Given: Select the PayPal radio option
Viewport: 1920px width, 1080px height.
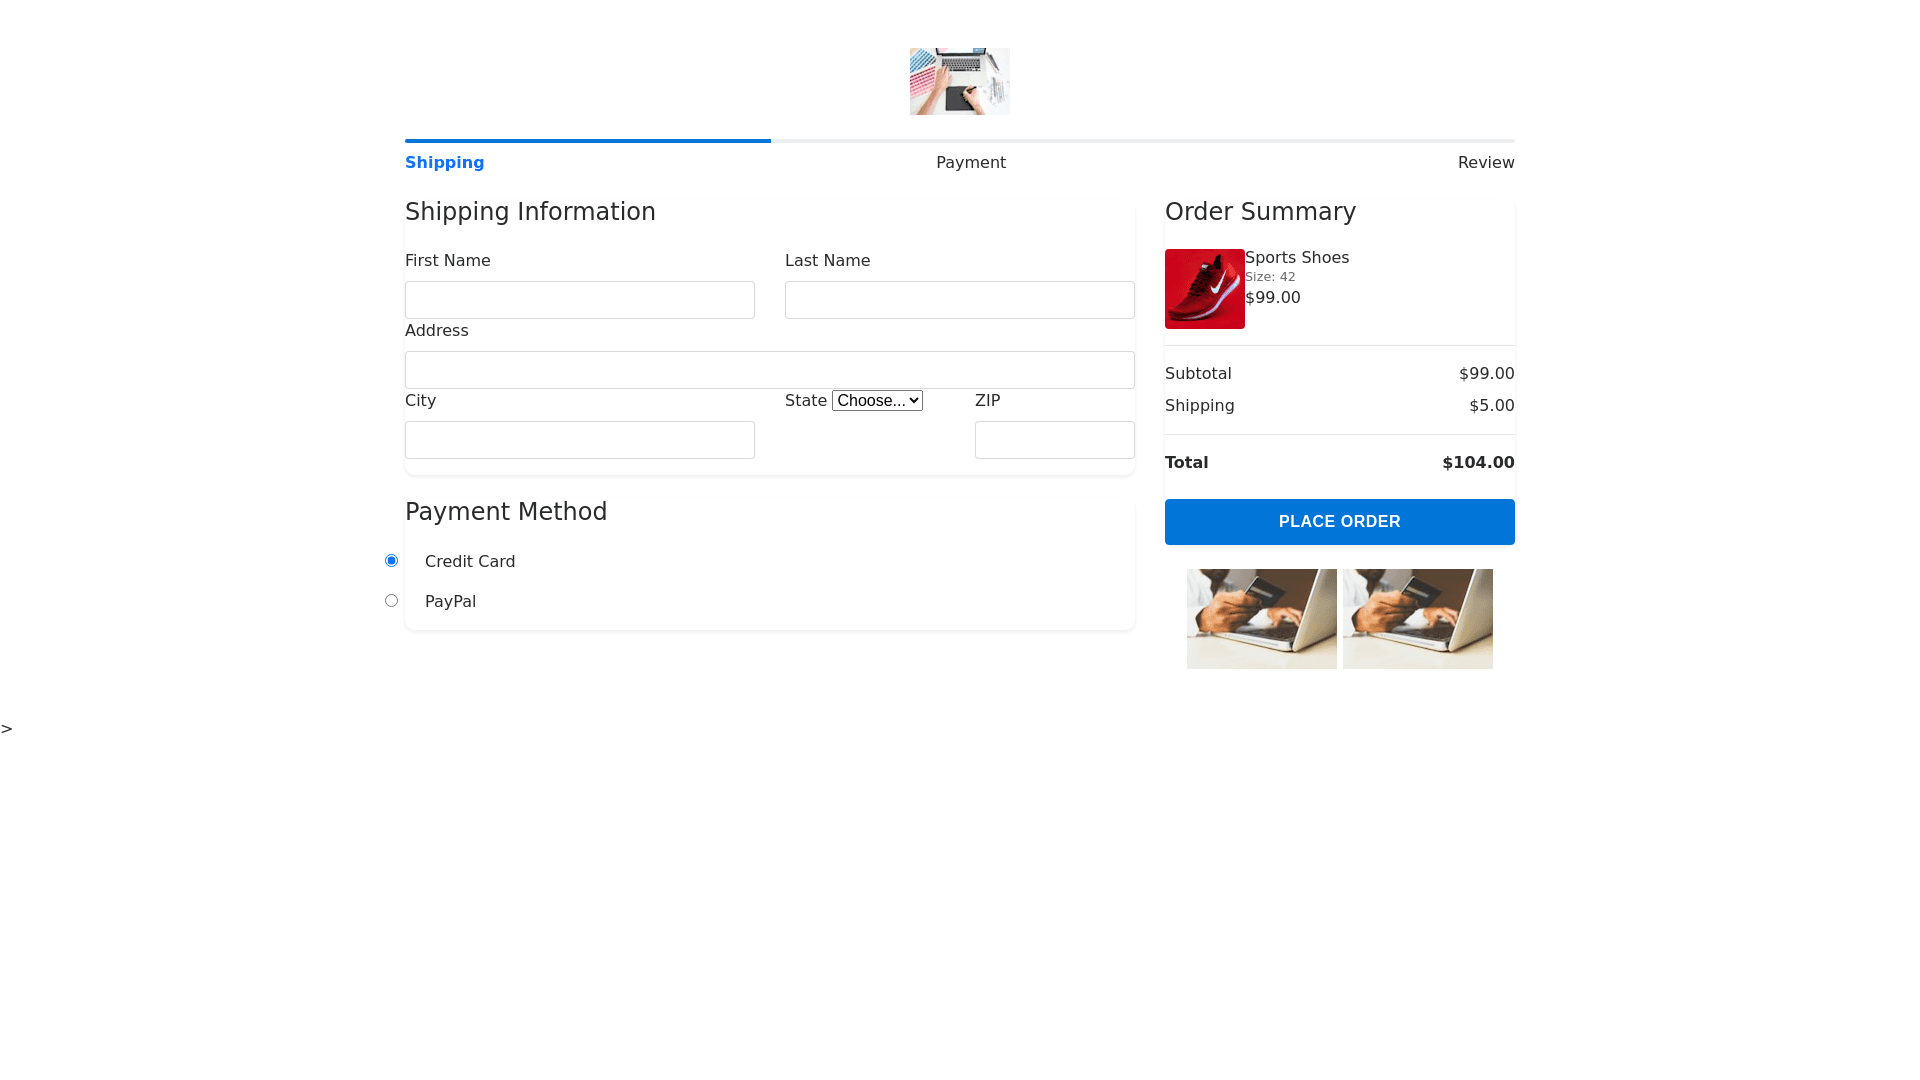Looking at the screenshot, I should point(391,601).
